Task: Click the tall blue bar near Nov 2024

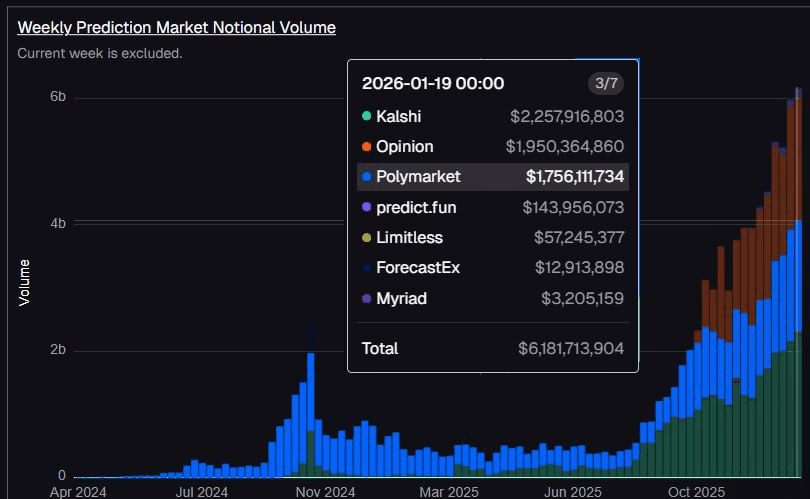Action: (311, 400)
